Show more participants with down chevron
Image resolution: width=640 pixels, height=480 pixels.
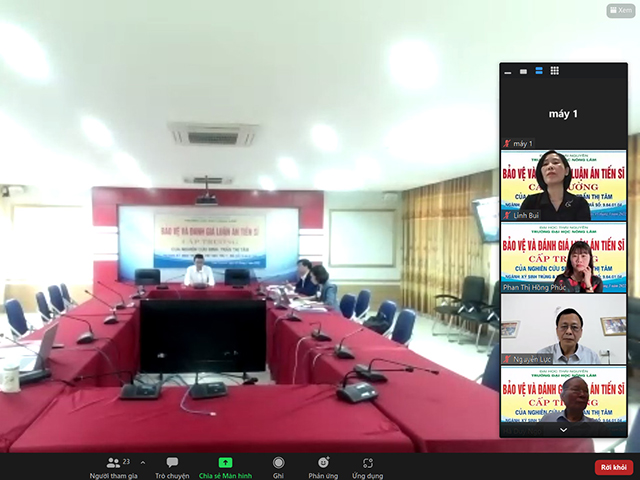[x=563, y=430]
